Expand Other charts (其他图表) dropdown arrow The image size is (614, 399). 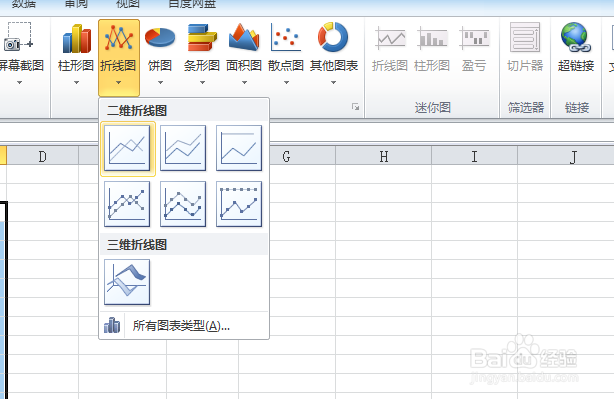click(333, 83)
